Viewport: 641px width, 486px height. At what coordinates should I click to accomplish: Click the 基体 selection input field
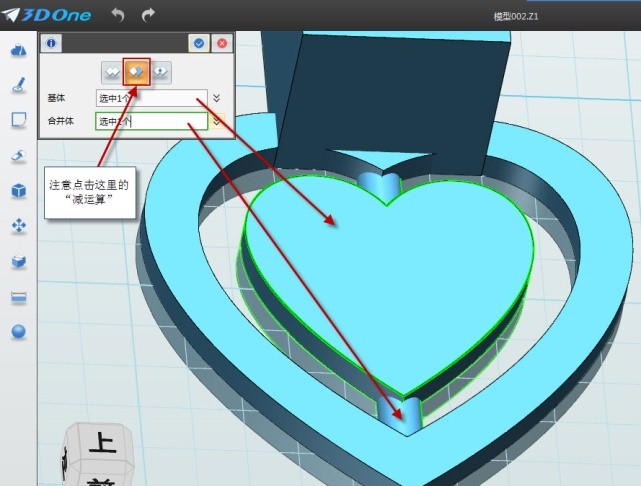151,98
